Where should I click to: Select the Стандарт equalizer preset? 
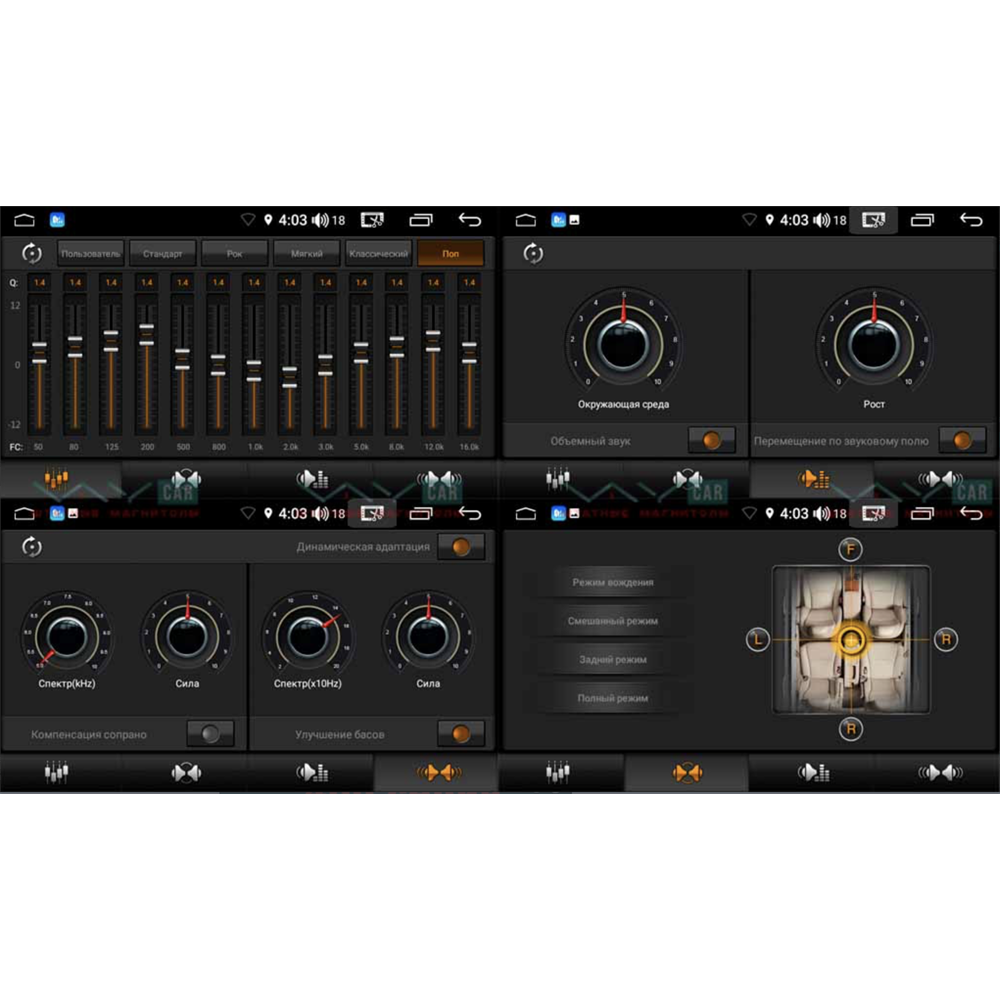pos(162,253)
